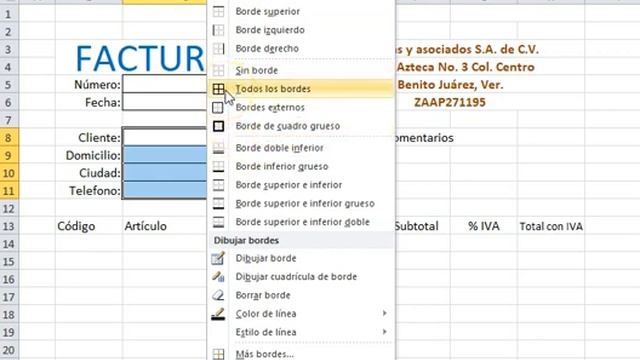
Task: Click the Borde superior e inferior grueso icon
Action: pyautogui.click(x=218, y=203)
